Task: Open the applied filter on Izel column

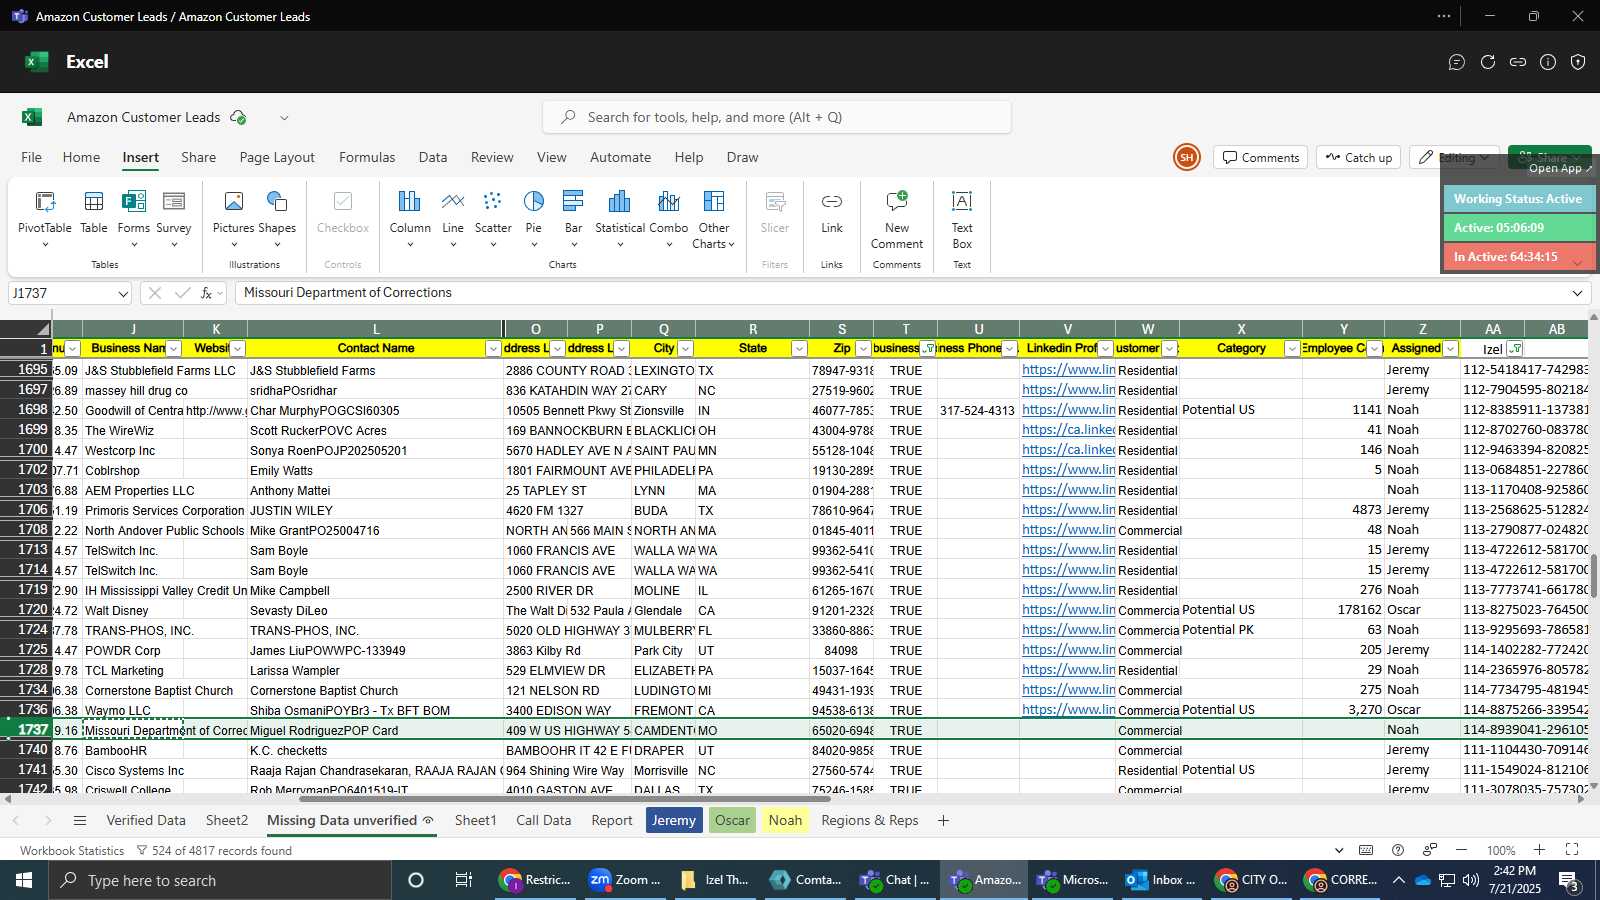Action: point(1515,349)
